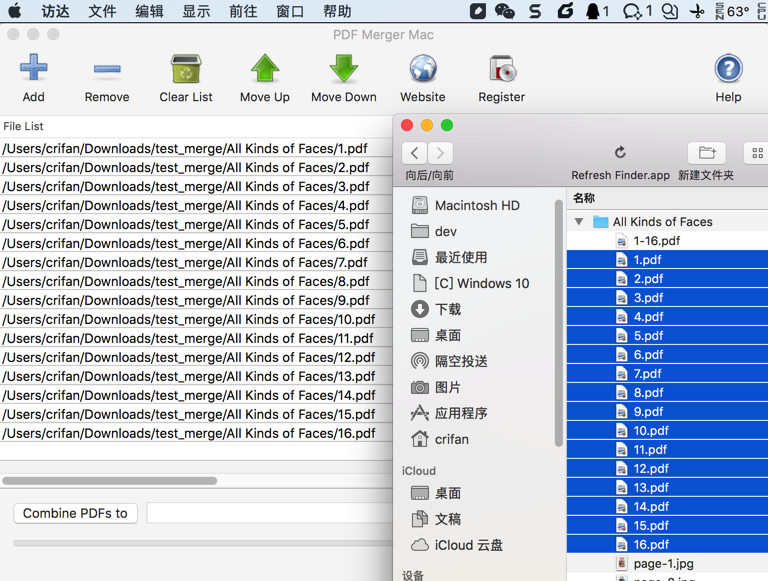This screenshot has height=581, width=768.
Task: Select File List entry ending 10.pdf
Action: (x=196, y=319)
